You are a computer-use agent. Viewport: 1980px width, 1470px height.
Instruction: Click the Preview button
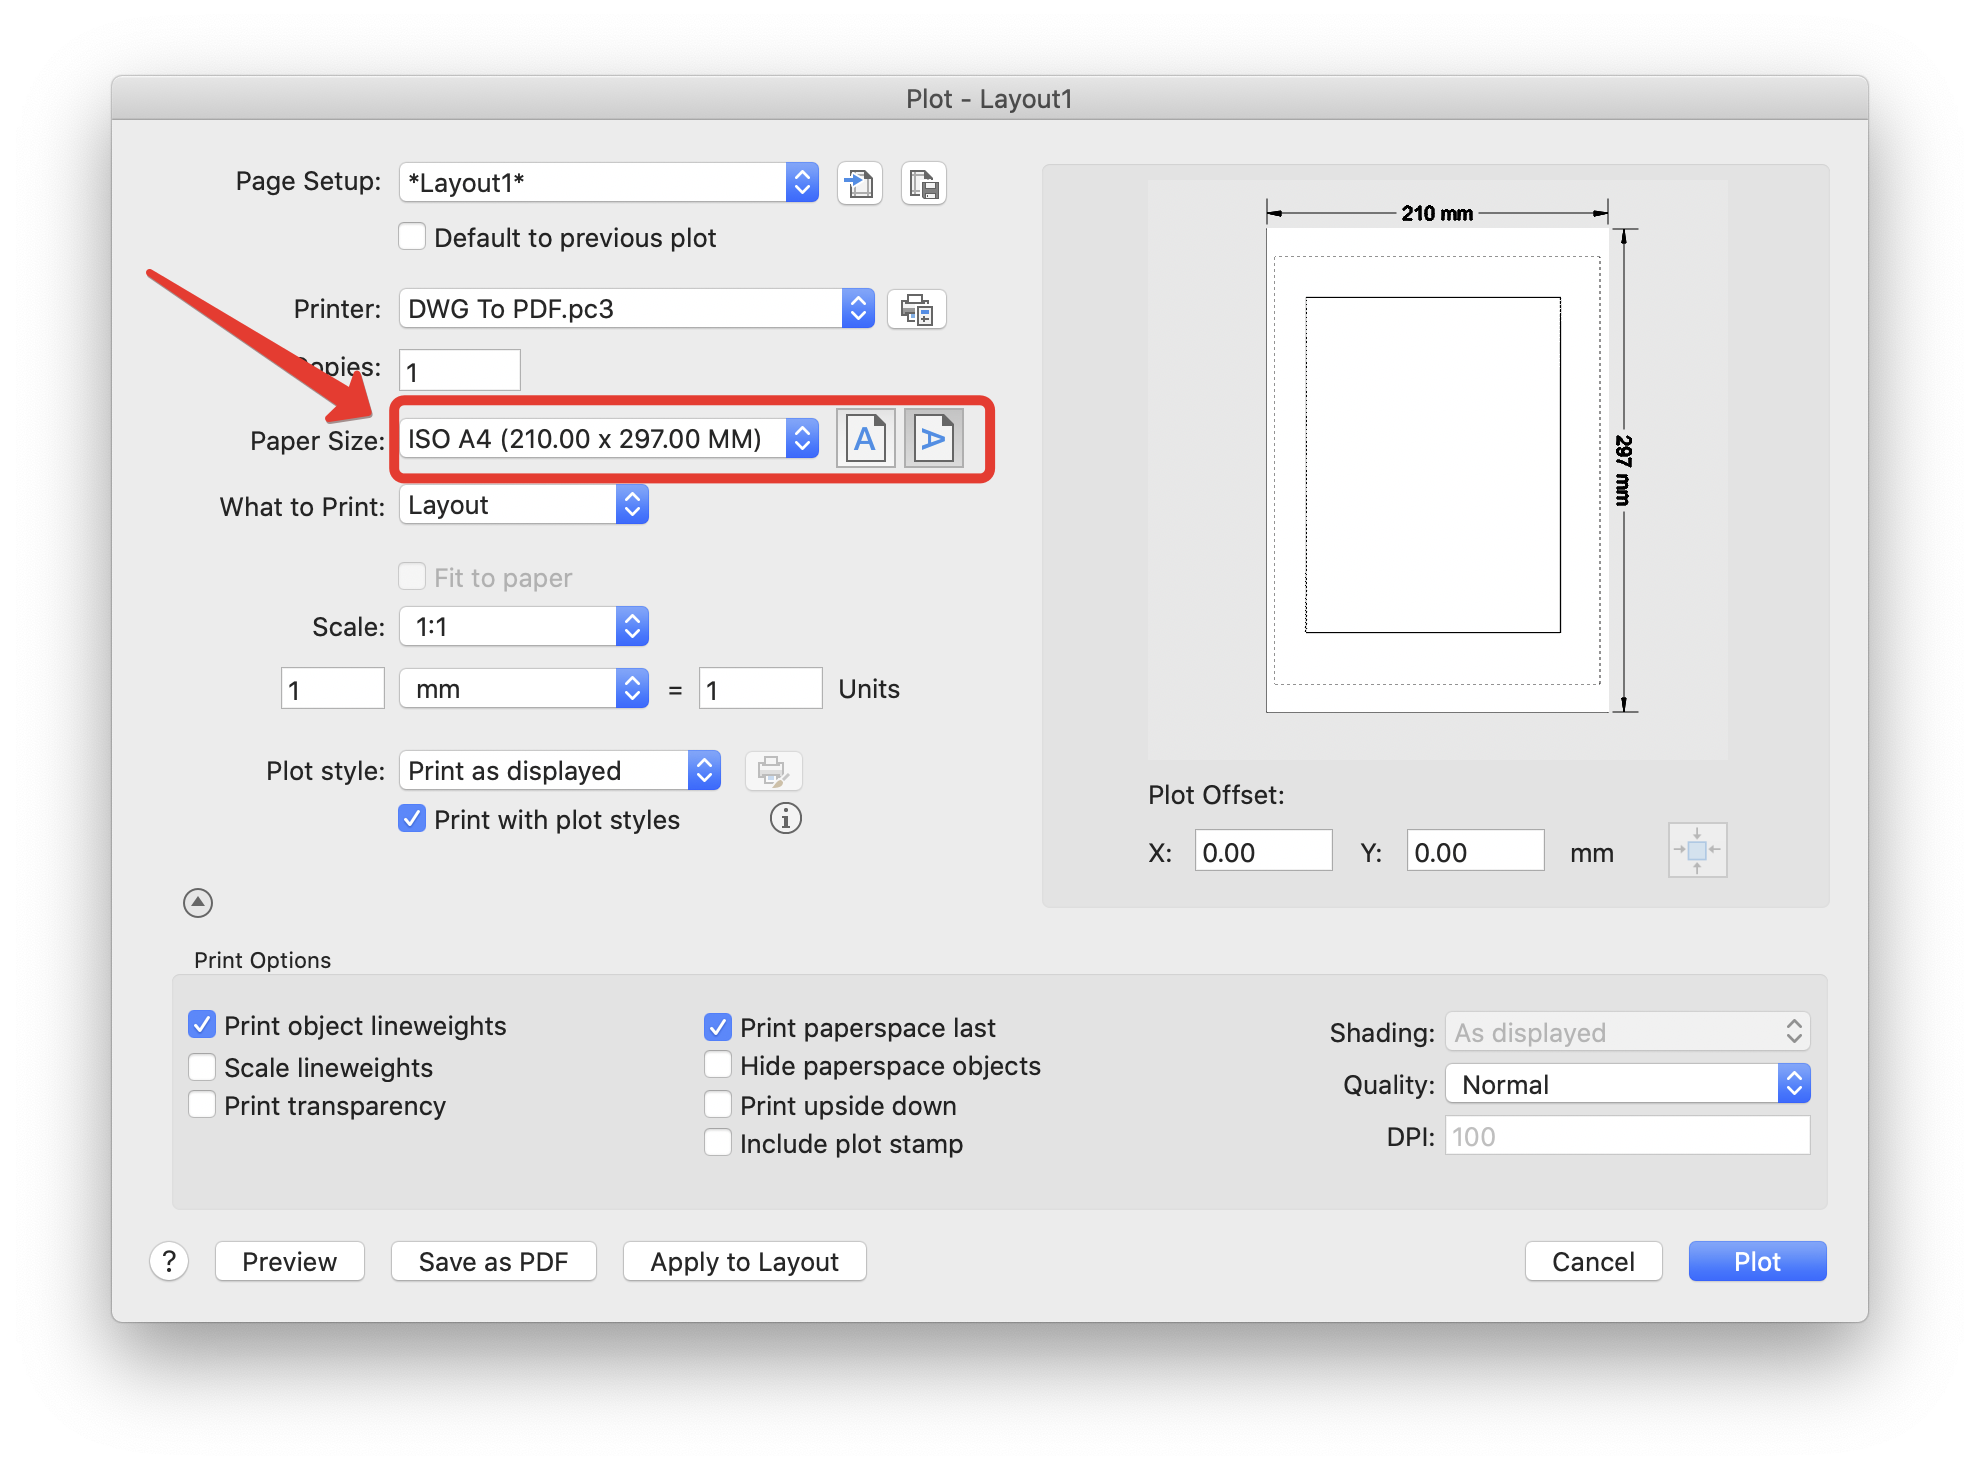[x=290, y=1262]
